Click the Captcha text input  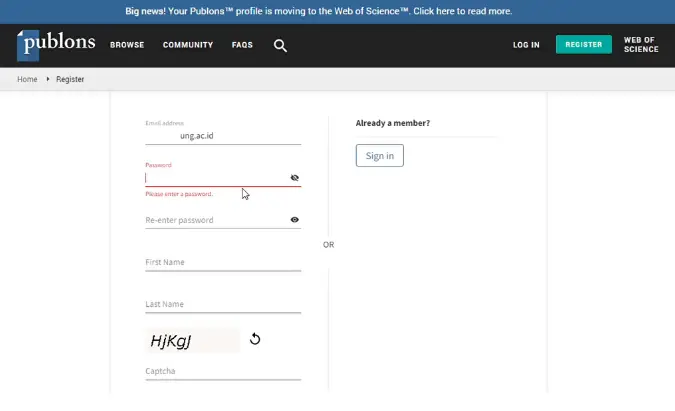[222, 372]
